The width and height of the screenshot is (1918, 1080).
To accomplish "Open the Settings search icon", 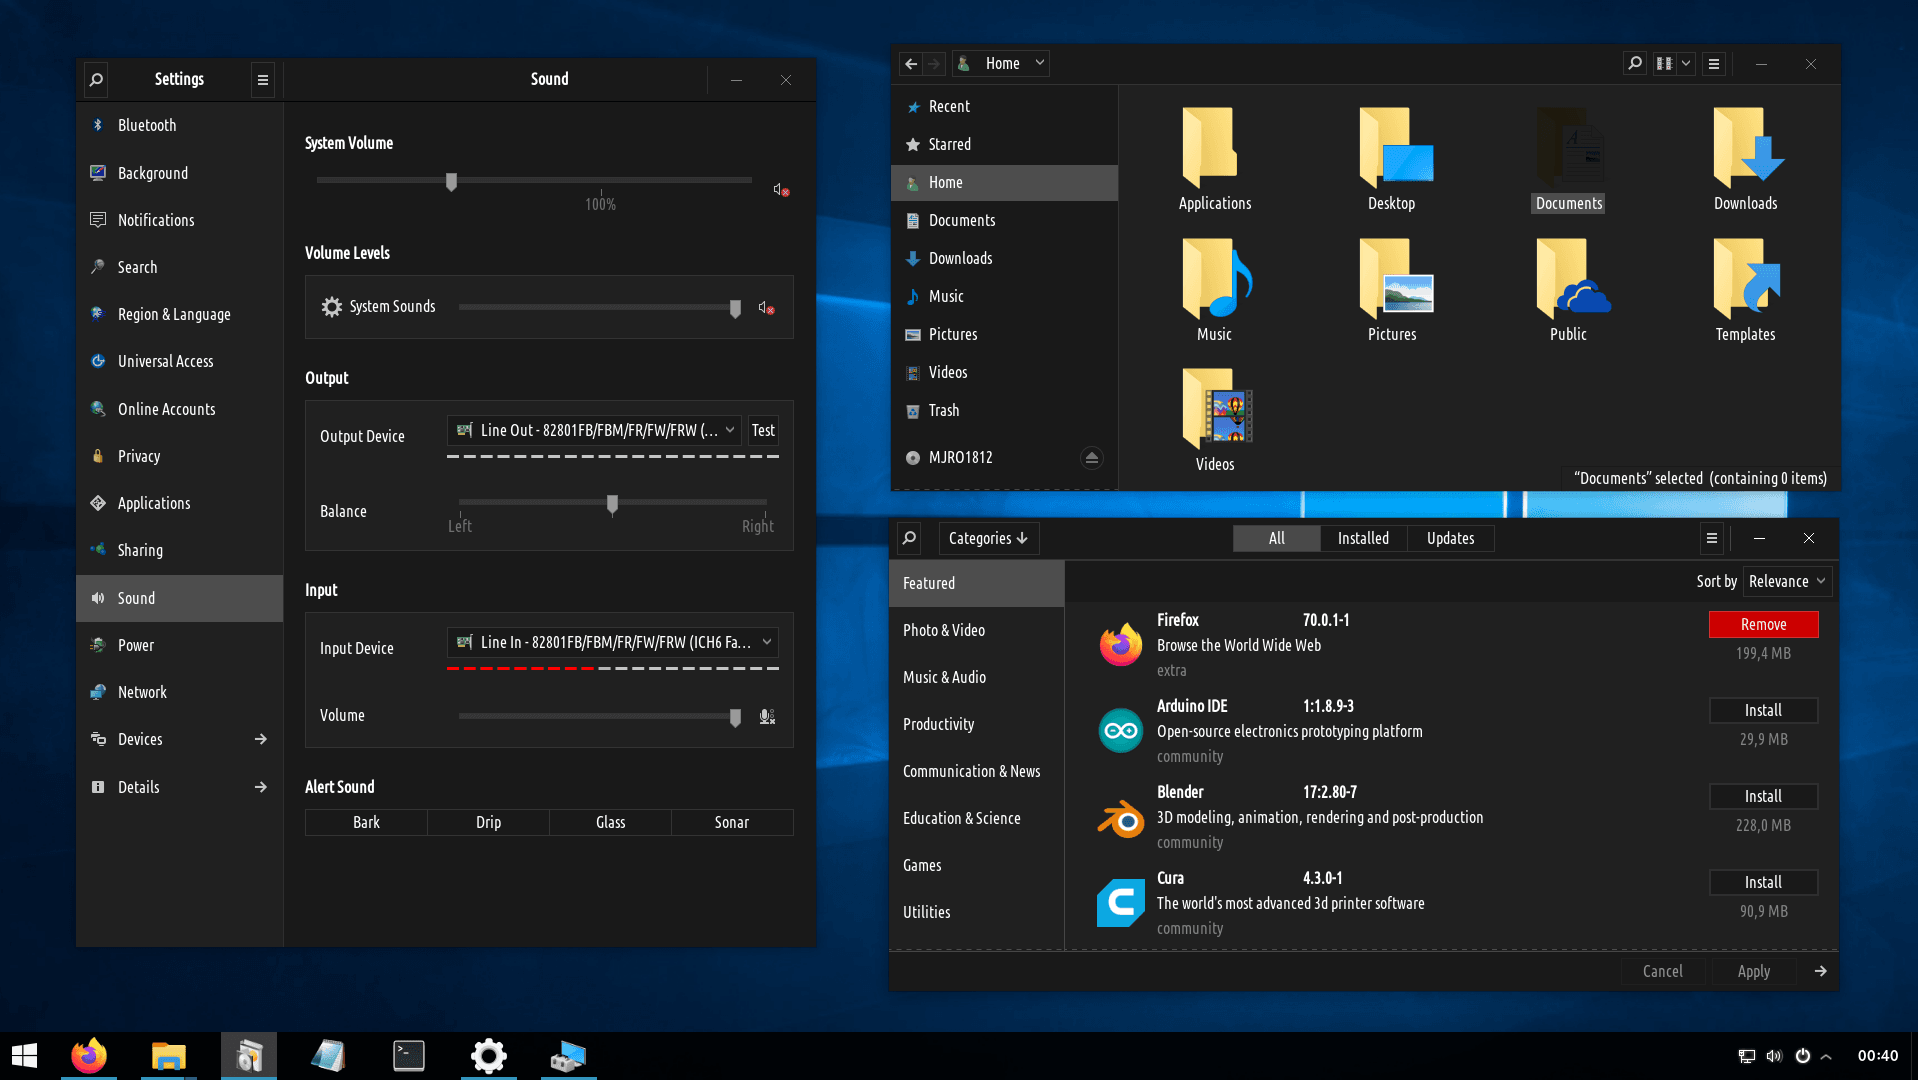I will coord(96,79).
